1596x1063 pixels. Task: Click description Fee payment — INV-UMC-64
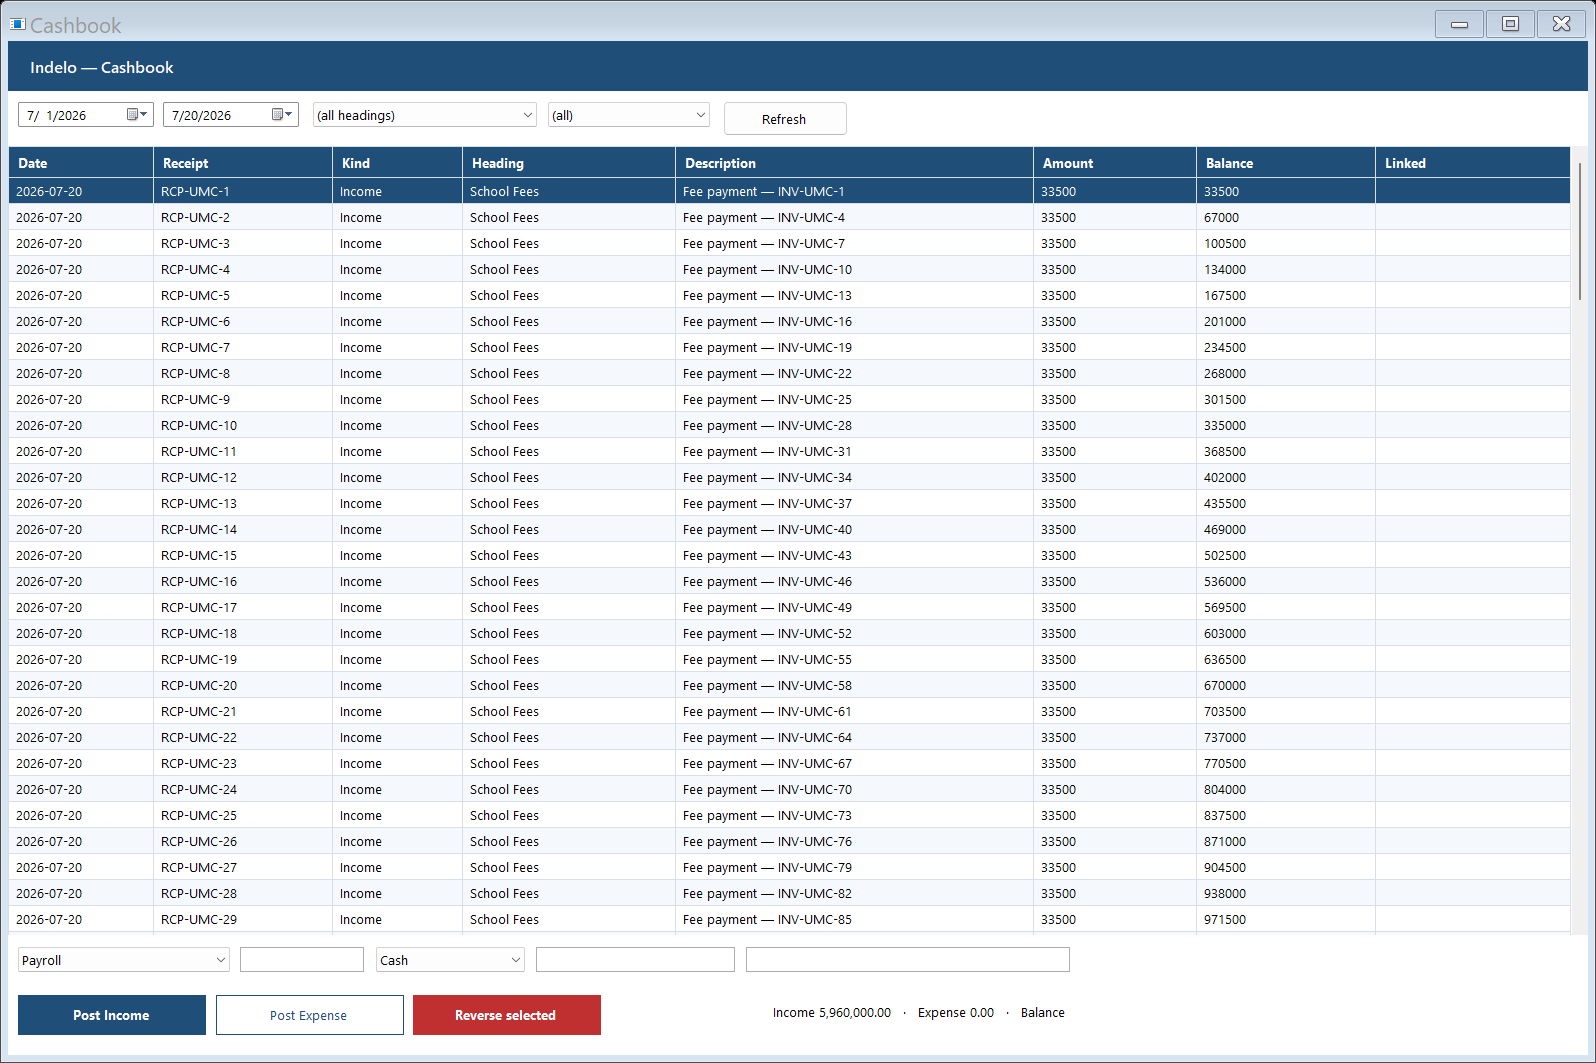[768, 737]
